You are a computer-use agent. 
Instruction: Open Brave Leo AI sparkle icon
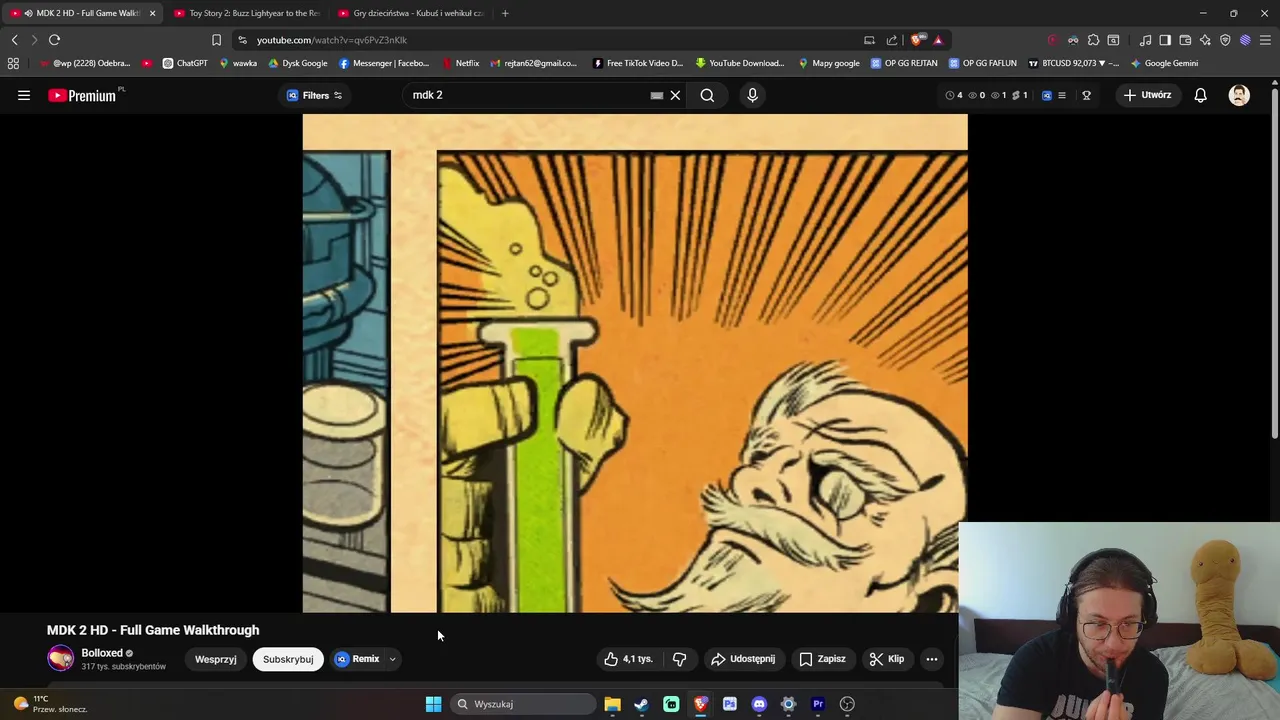pyautogui.click(x=1205, y=40)
